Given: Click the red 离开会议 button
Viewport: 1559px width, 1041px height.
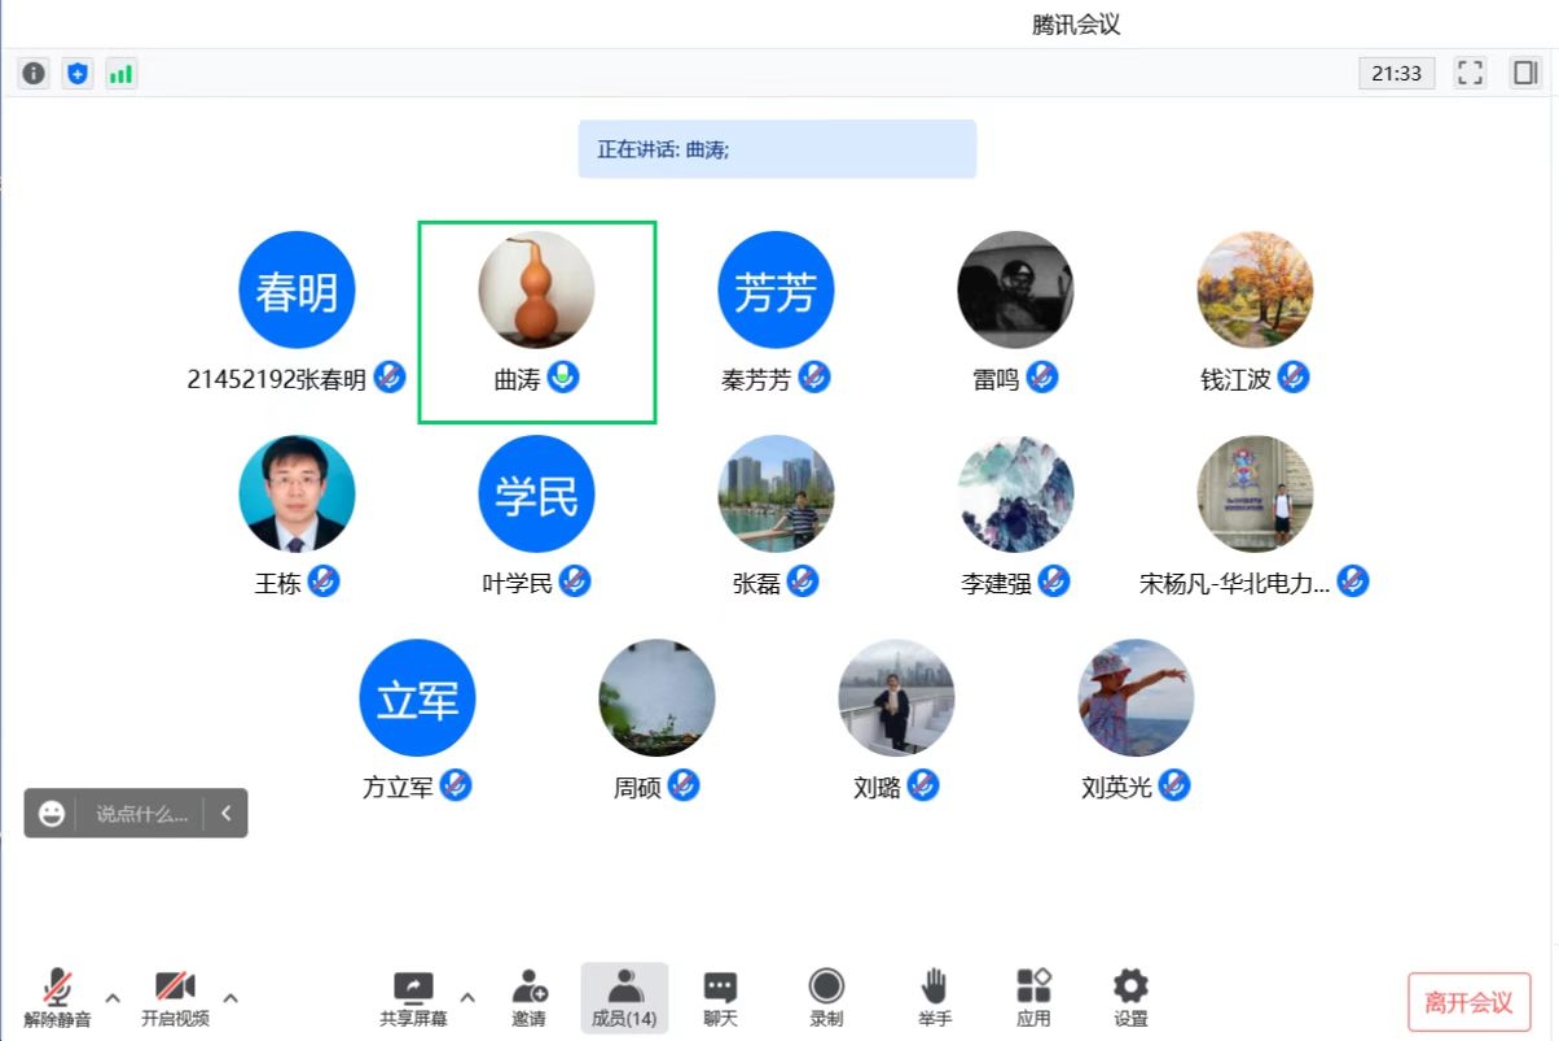Looking at the screenshot, I should [x=1468, y=1002].
